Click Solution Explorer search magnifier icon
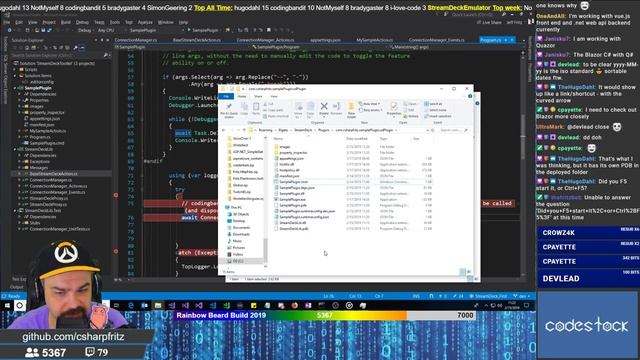 [x=106, y=55]
